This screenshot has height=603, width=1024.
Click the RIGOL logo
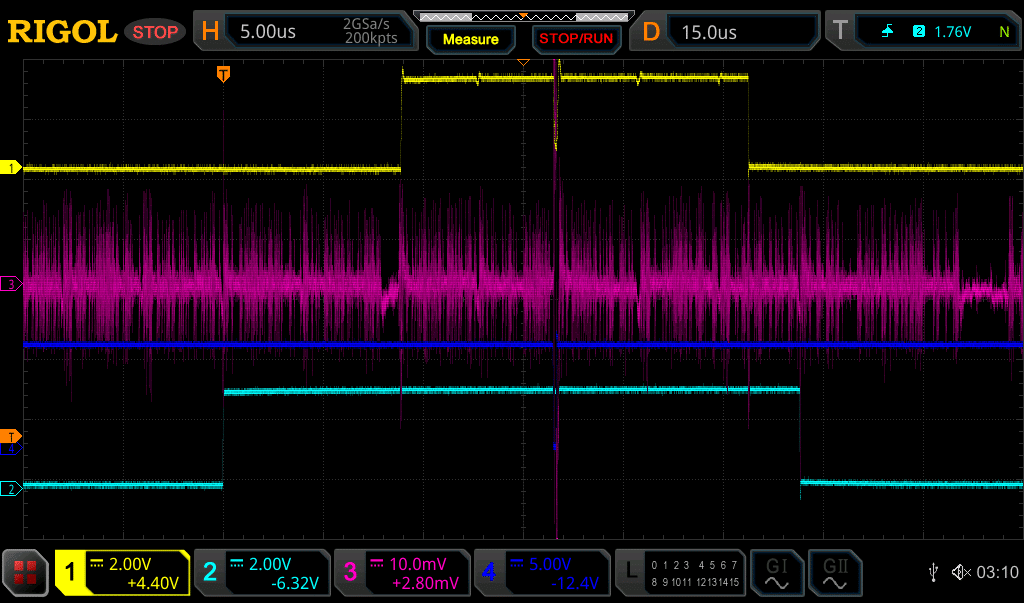tap(62, 32)
